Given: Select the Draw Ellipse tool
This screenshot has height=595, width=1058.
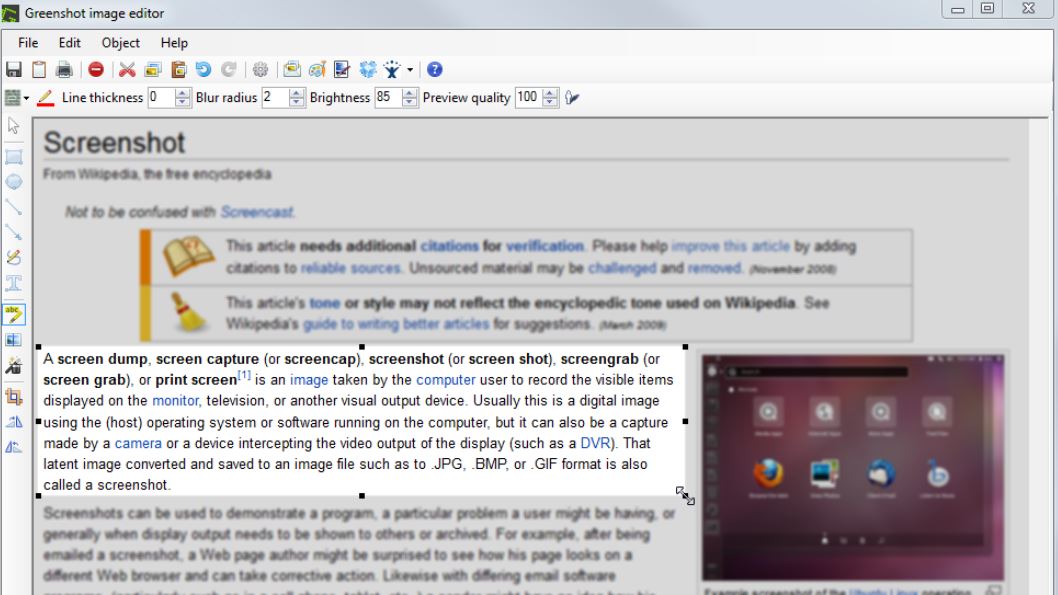Looking at the screenshot, I should point(13,182).
